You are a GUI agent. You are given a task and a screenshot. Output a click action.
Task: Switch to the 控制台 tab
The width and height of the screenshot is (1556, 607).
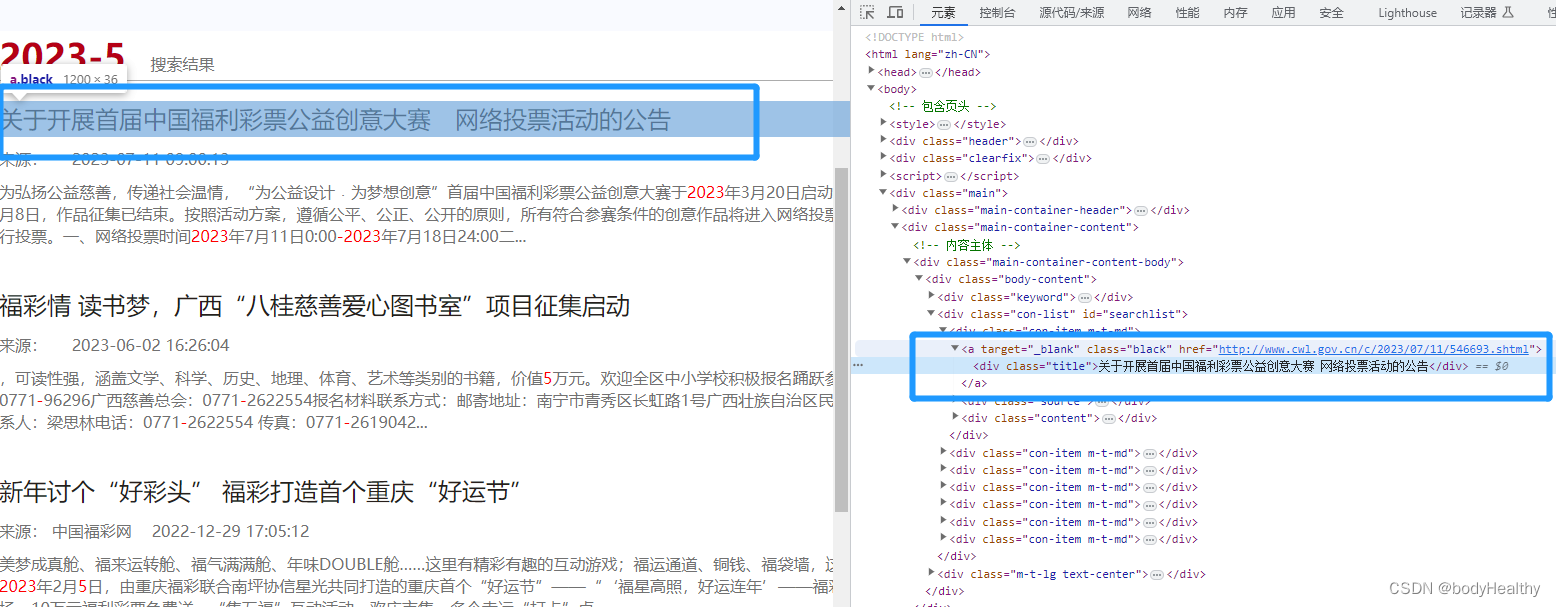997,13
